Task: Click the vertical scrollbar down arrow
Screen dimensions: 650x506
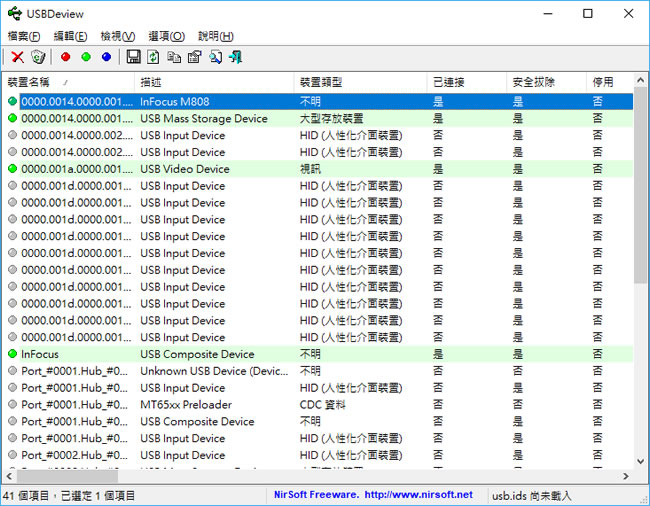Action: point(641,462)
